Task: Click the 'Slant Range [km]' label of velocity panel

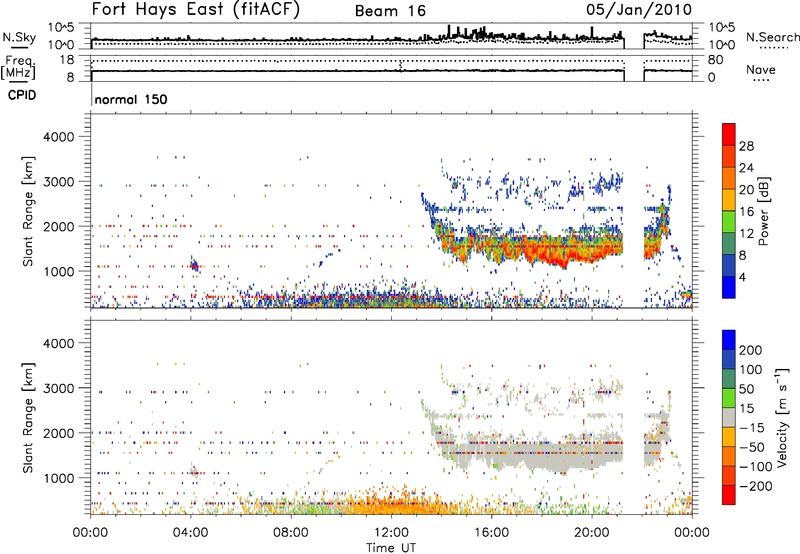Action: 28,417
